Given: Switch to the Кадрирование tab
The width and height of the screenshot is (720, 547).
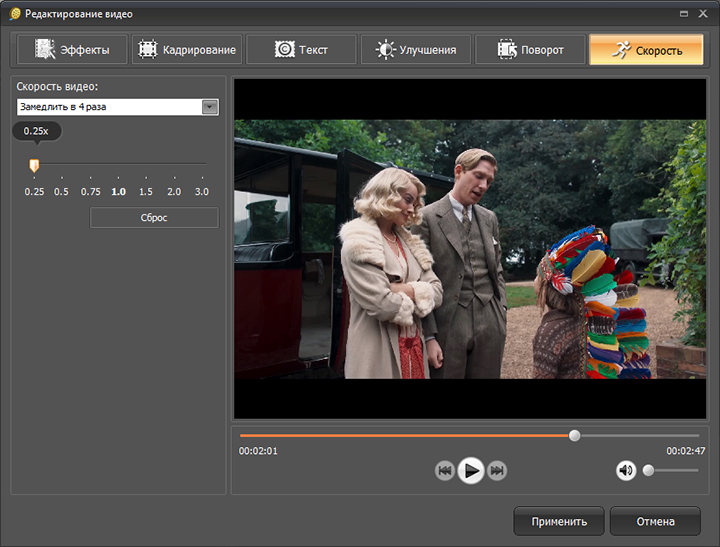Looking at the screenshot, I should [187, 49].
